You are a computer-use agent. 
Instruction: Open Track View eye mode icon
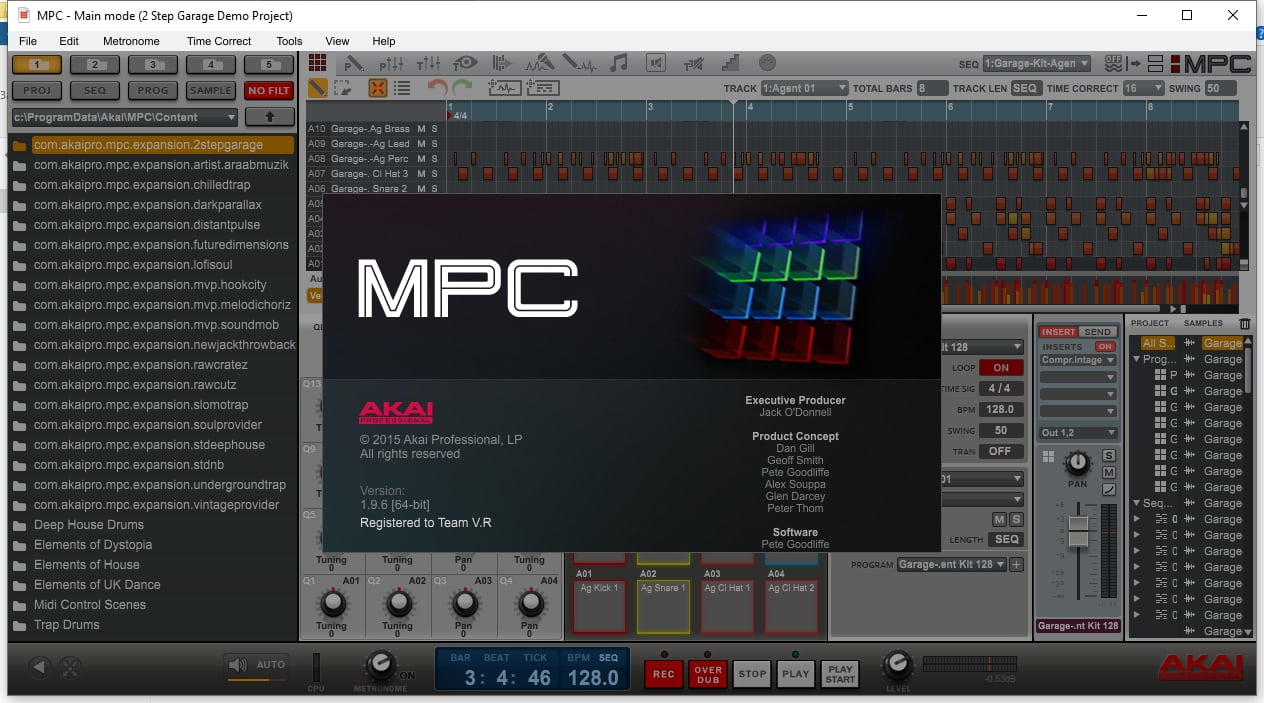(464, 63)
